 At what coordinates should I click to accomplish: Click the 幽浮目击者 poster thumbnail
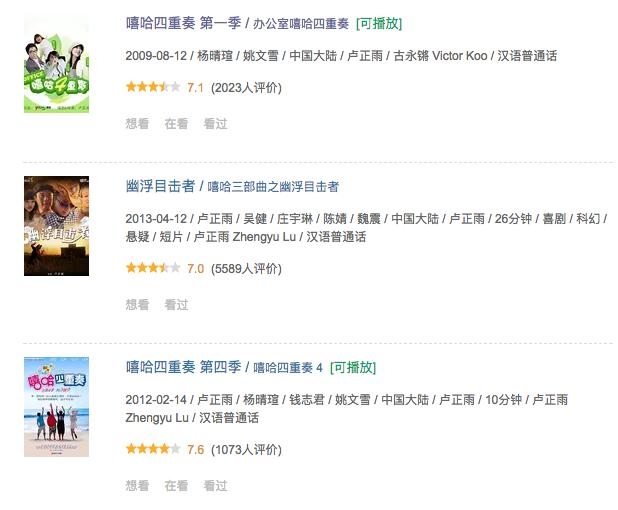pos(56,226)
